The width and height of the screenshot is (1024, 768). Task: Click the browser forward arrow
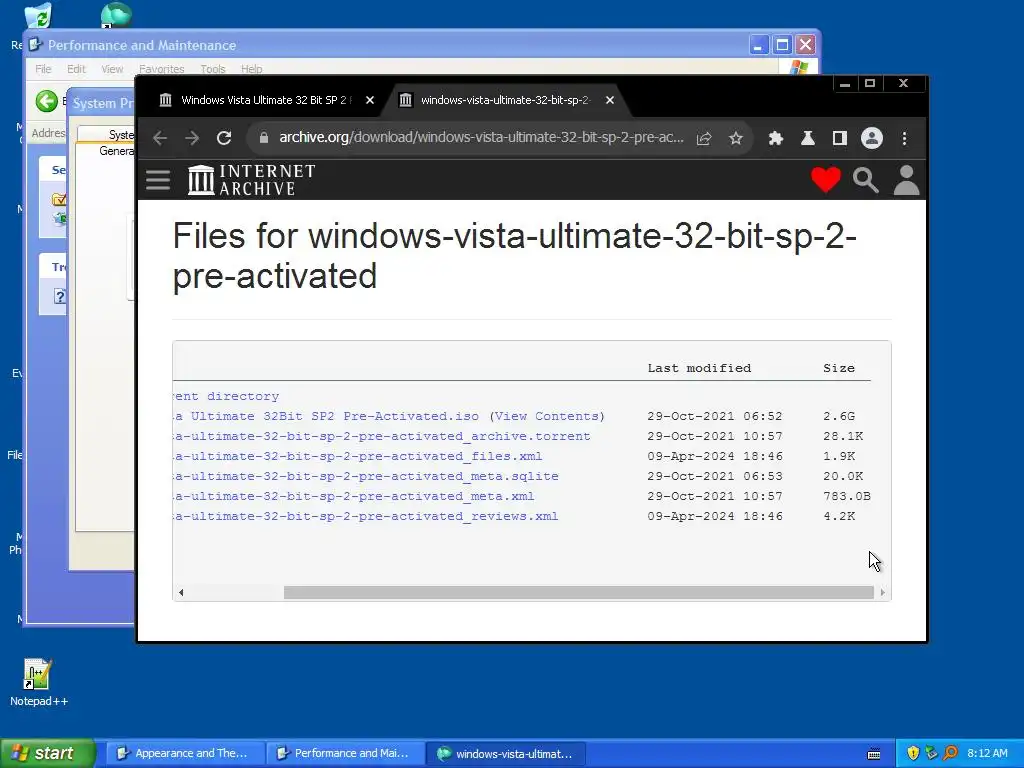click(x=192, y=138)
